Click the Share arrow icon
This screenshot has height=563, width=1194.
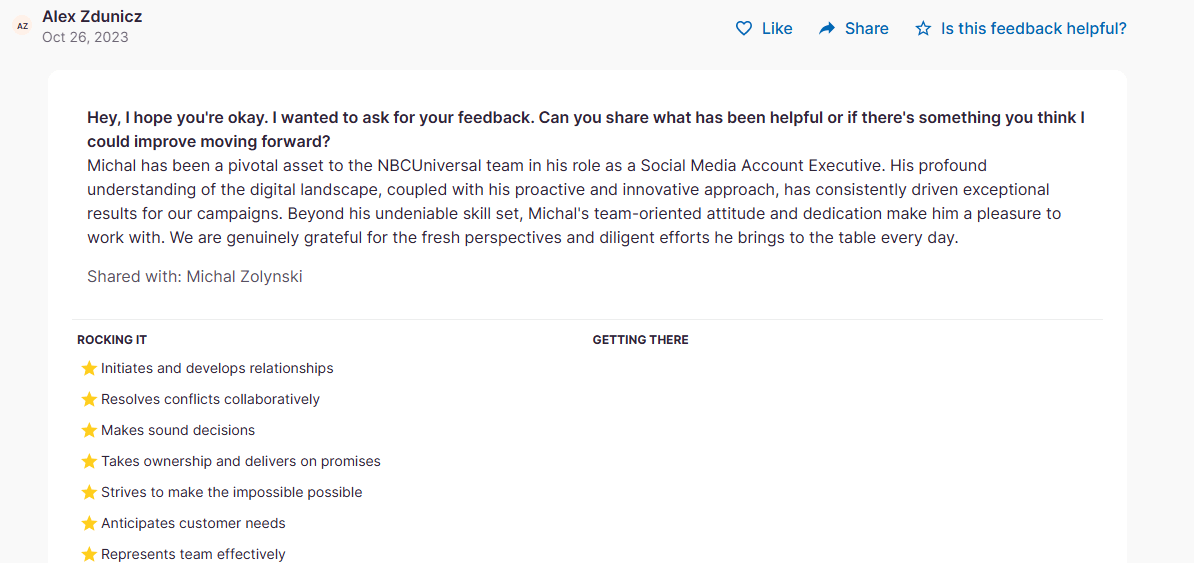827,28
